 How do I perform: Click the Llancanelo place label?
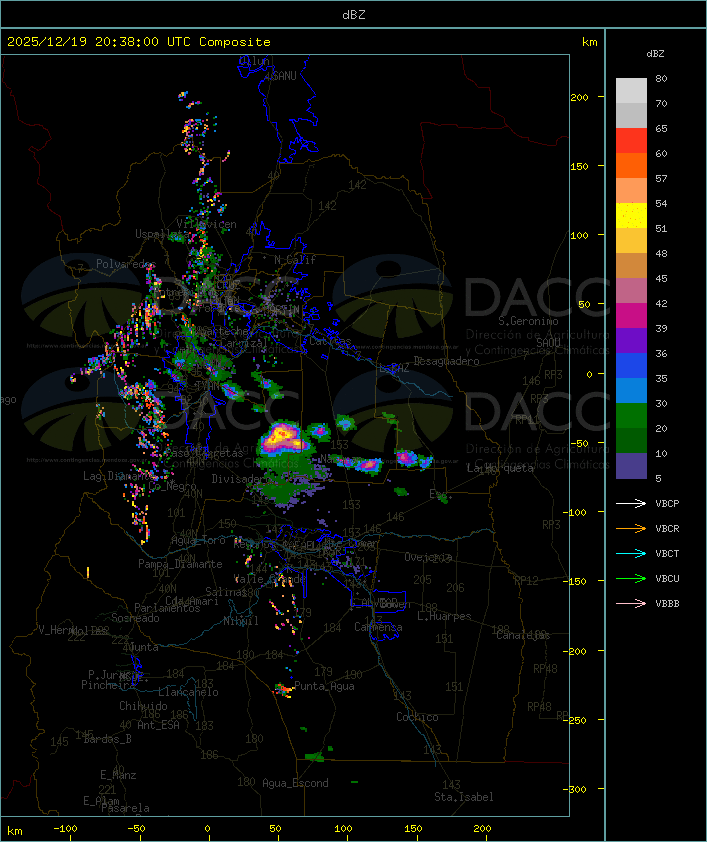pos(188,692)
